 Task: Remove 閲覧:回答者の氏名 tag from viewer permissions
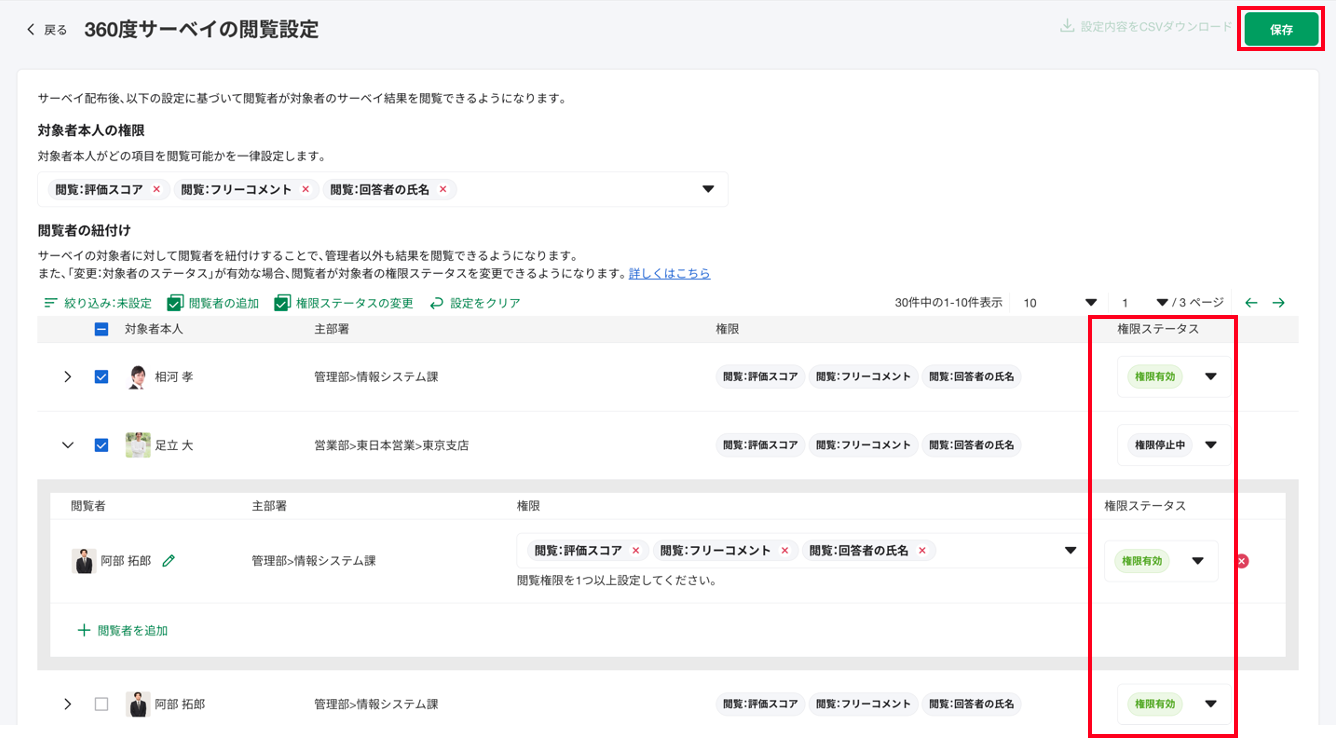921,550
